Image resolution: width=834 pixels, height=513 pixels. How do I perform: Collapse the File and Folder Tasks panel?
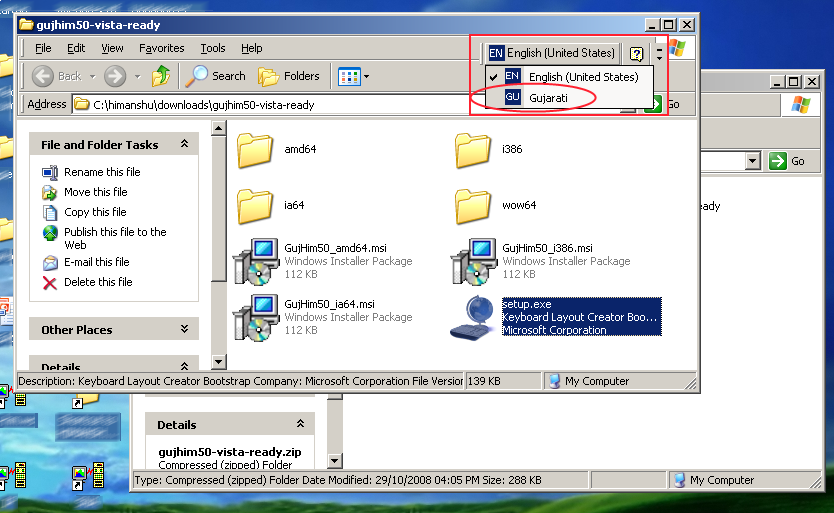[x=185, y=144]
